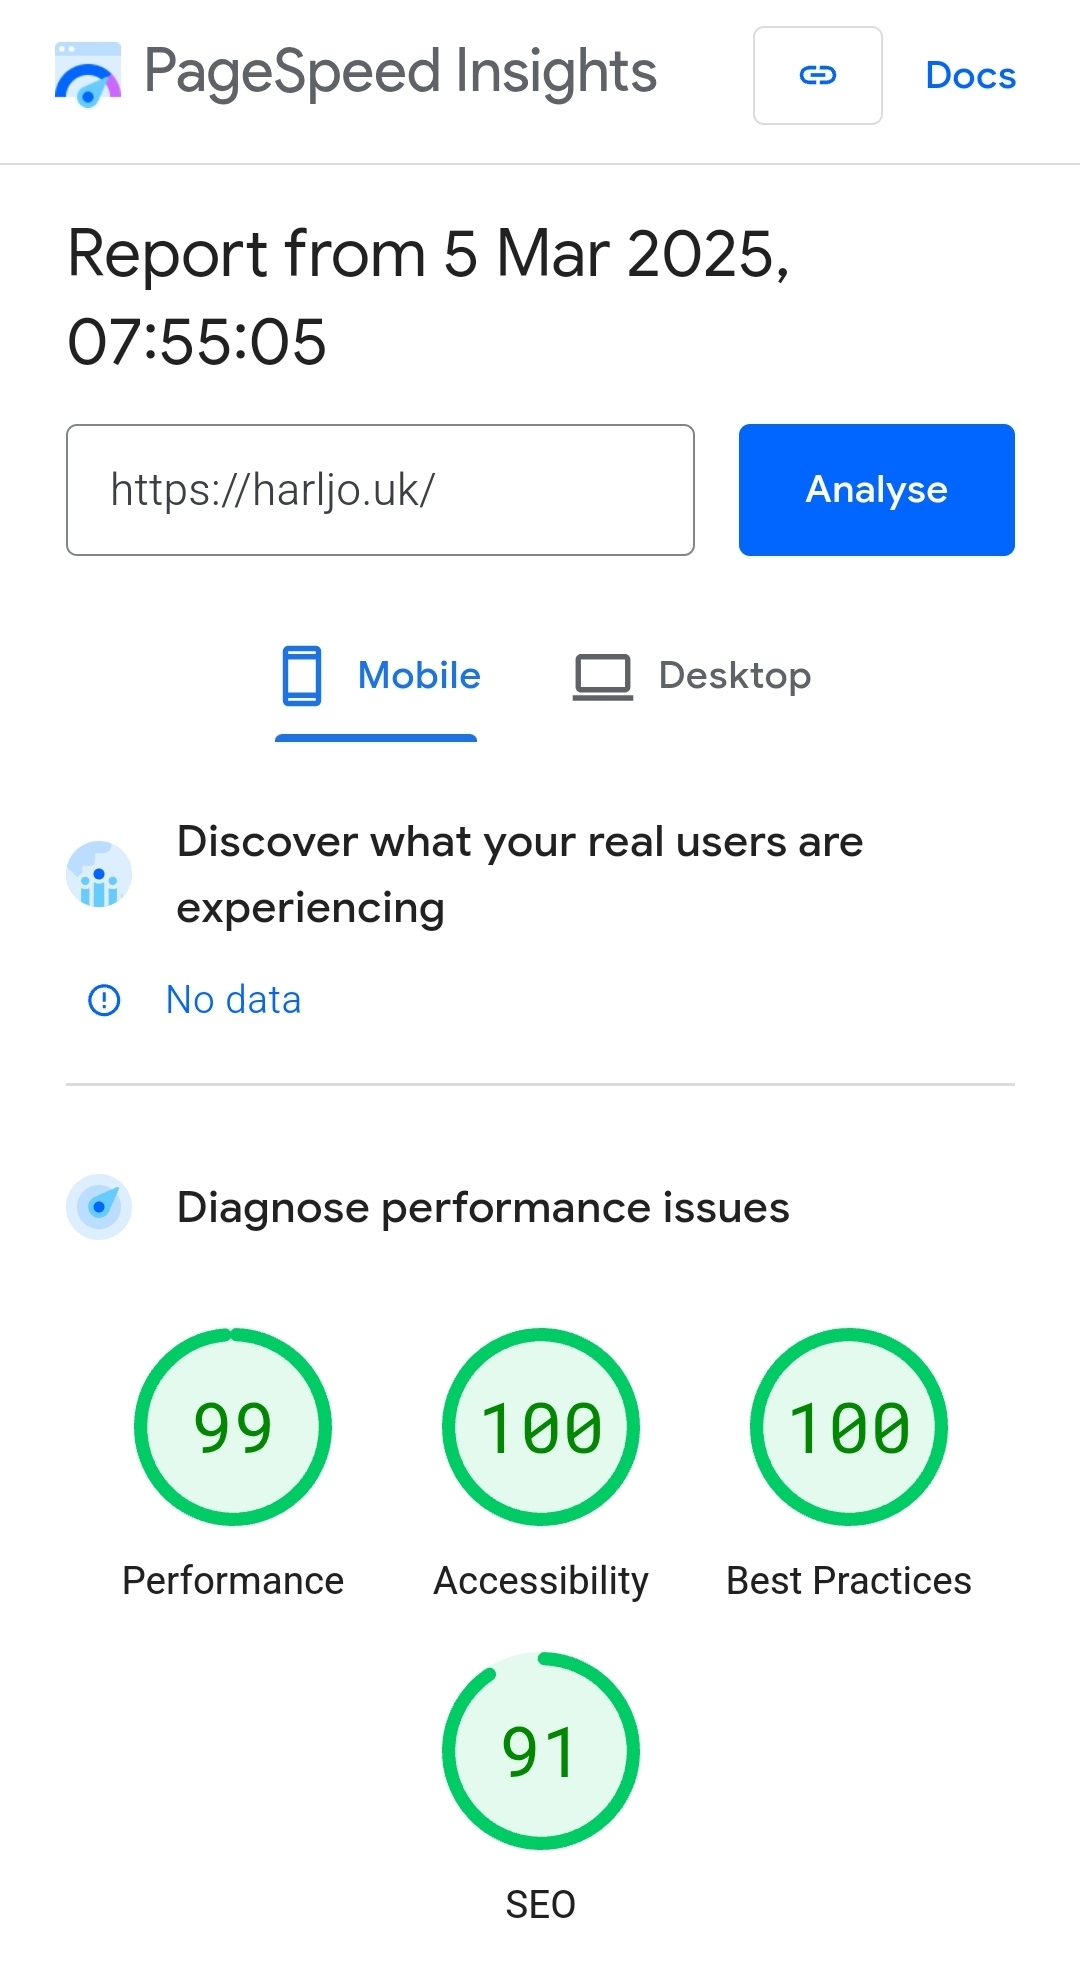Copy report link with chain icon button

tap(817, 75)
